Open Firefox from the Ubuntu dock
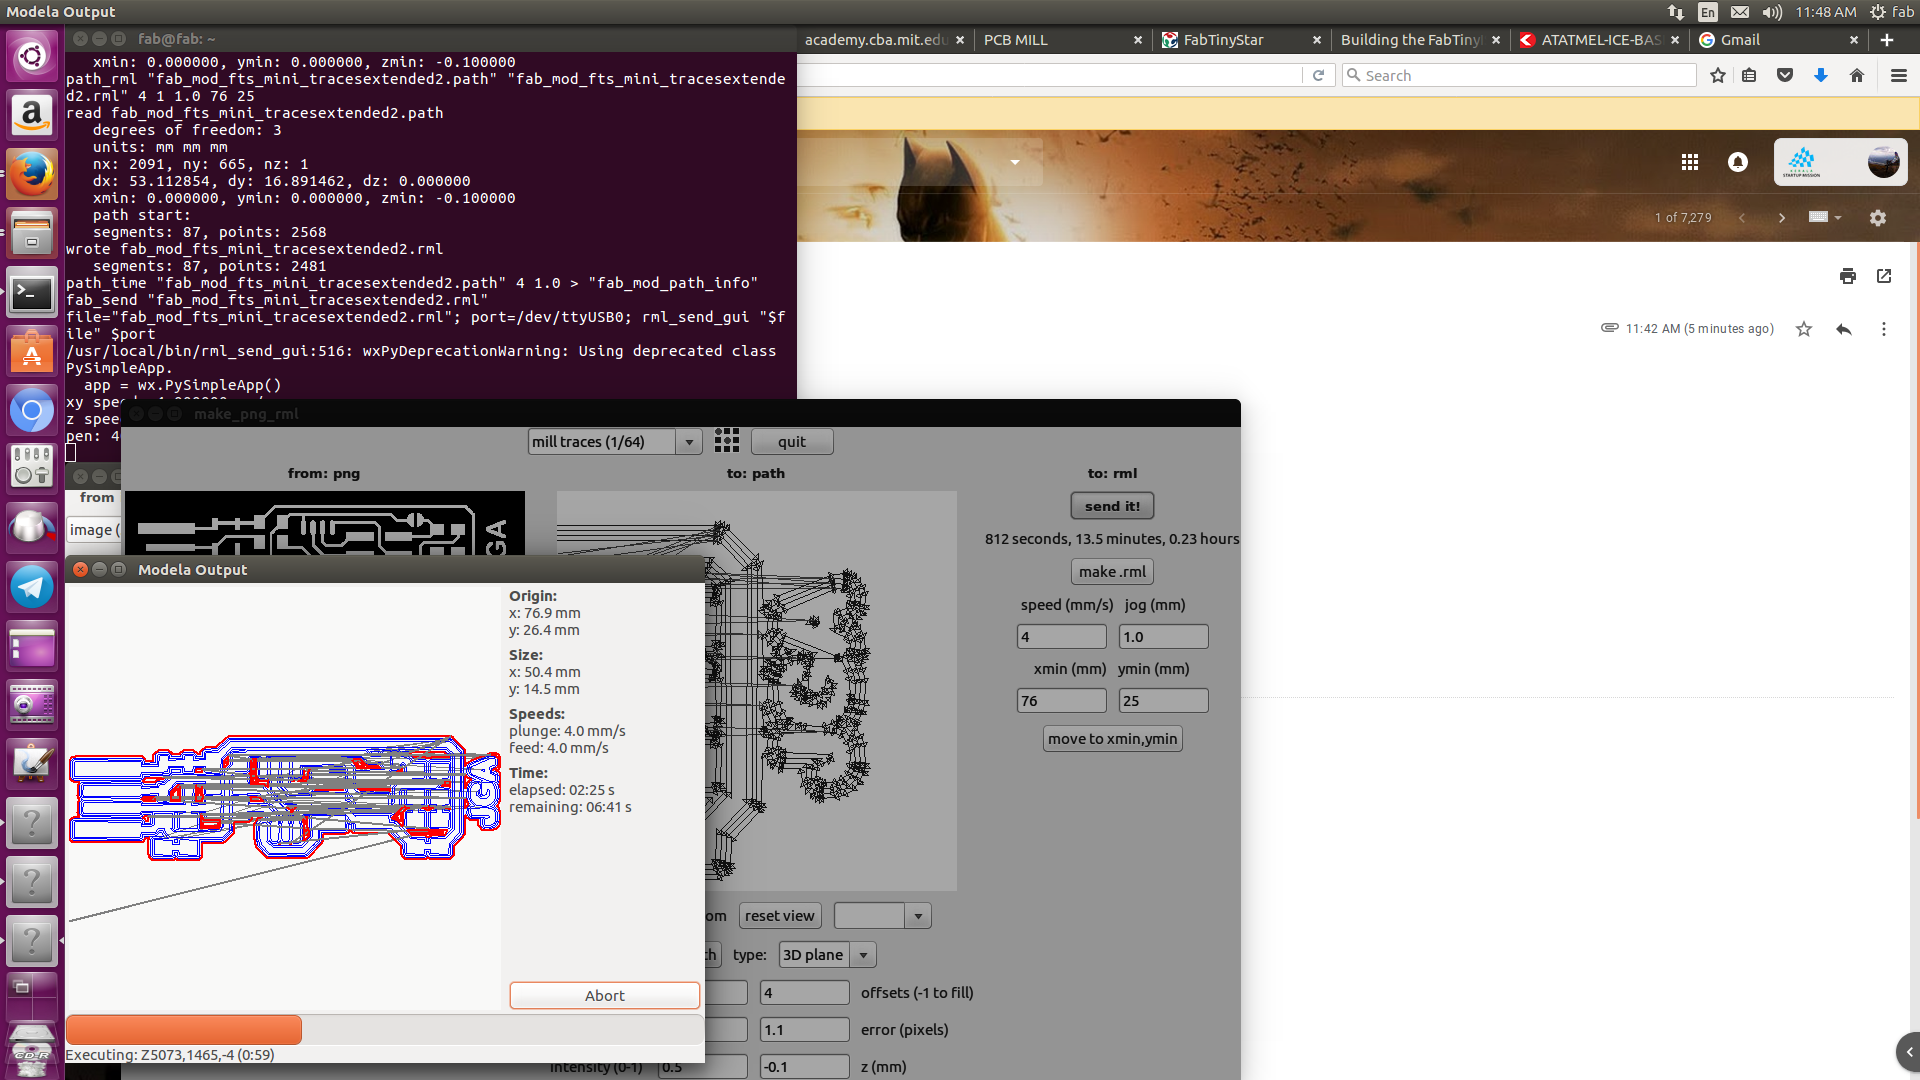Image resolution: width=1920 pixels, height=1080 pixels. coord(32,175)
